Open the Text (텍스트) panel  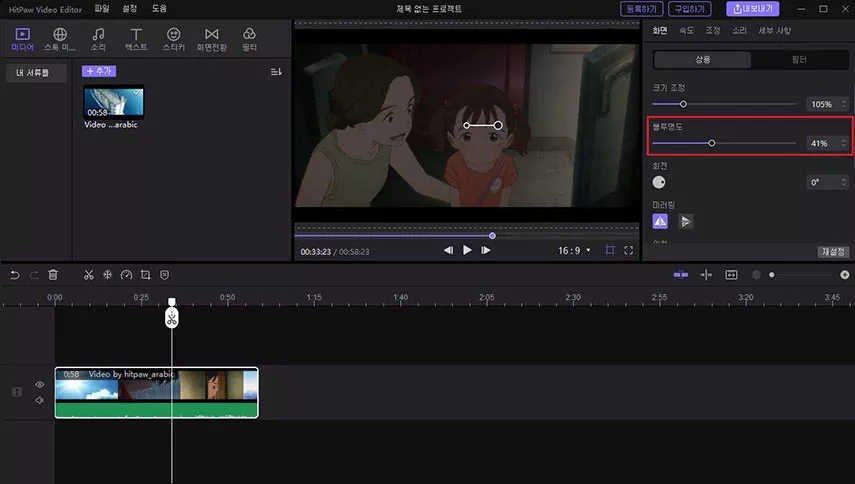pos(136,40)
